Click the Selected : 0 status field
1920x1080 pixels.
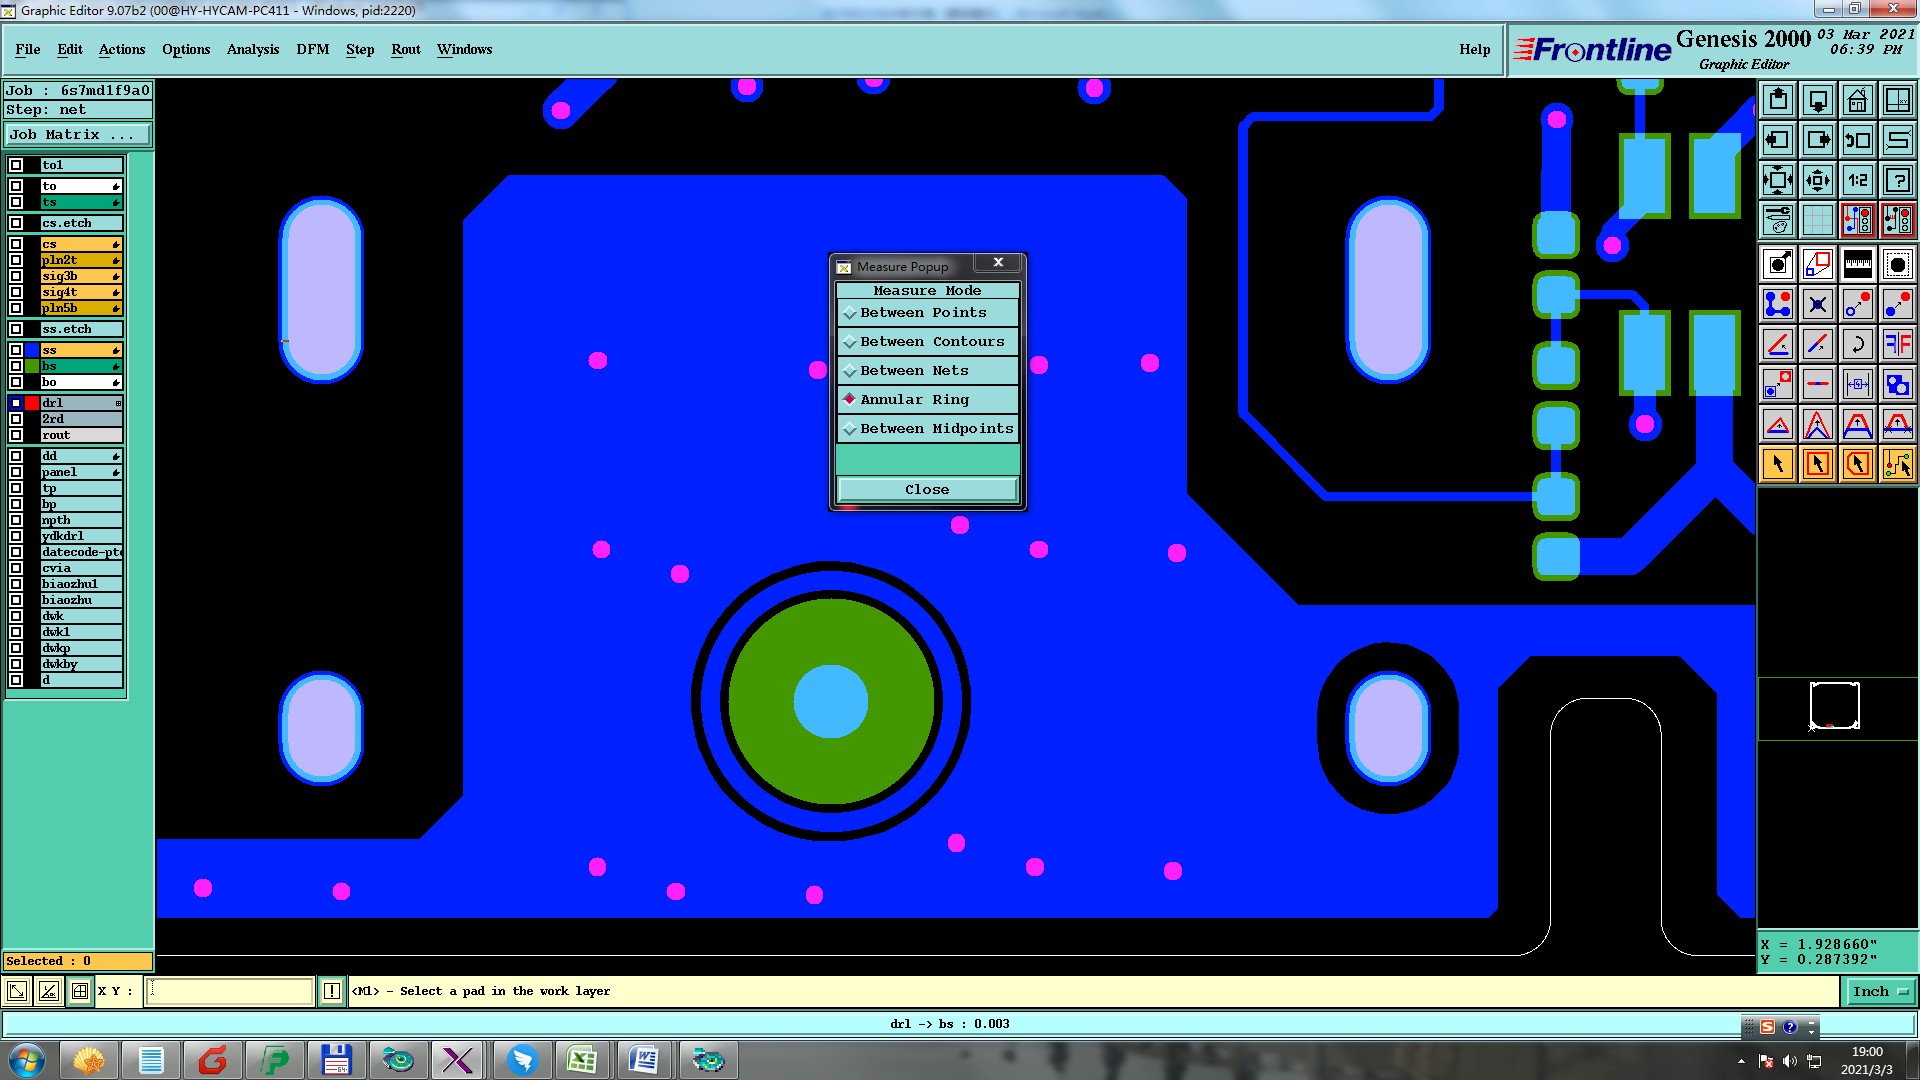(x=78, y=961)
